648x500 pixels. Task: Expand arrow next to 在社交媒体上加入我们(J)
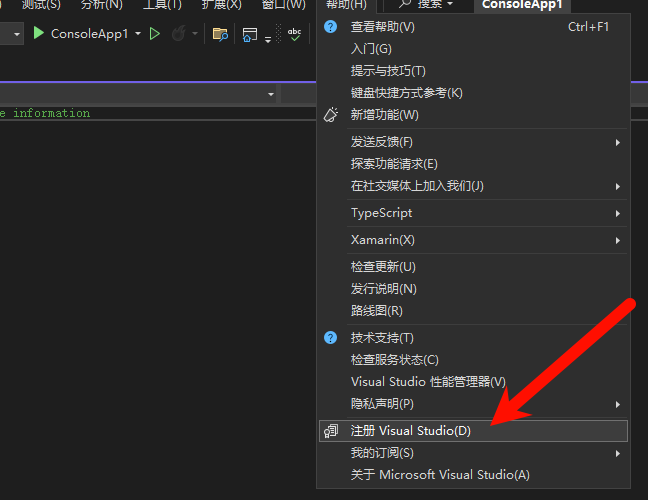(618, 186)
